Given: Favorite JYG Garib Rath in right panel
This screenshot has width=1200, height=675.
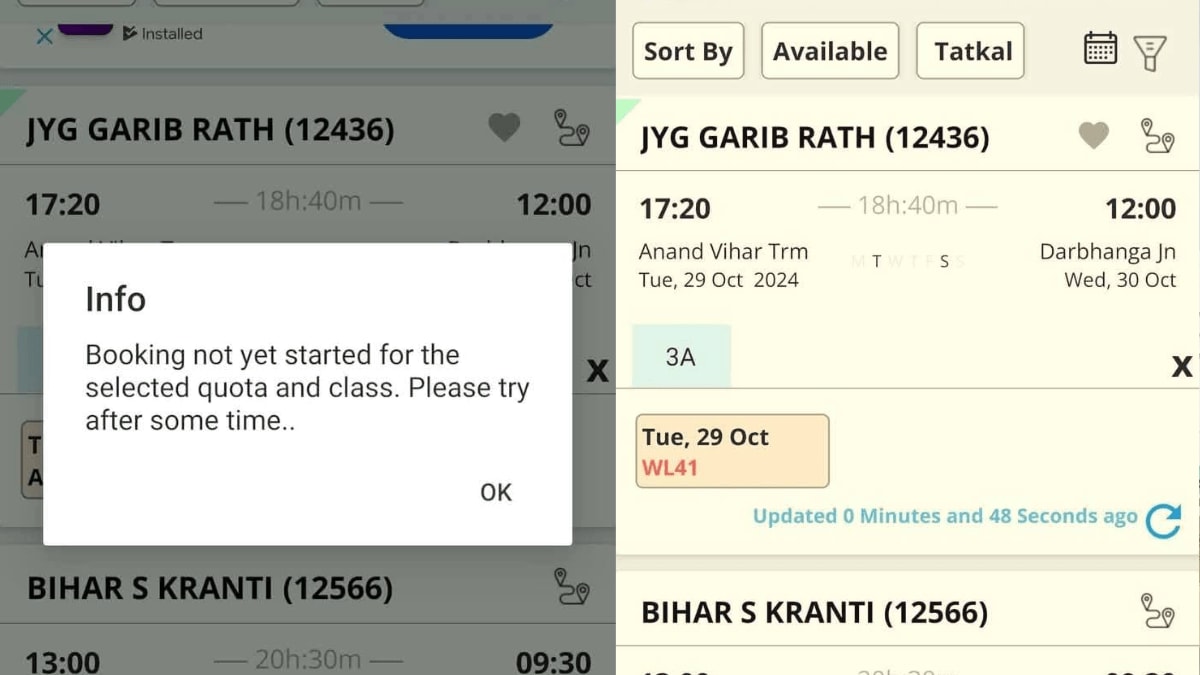Looking at the screenshot, I should (x=1093, y=135).
